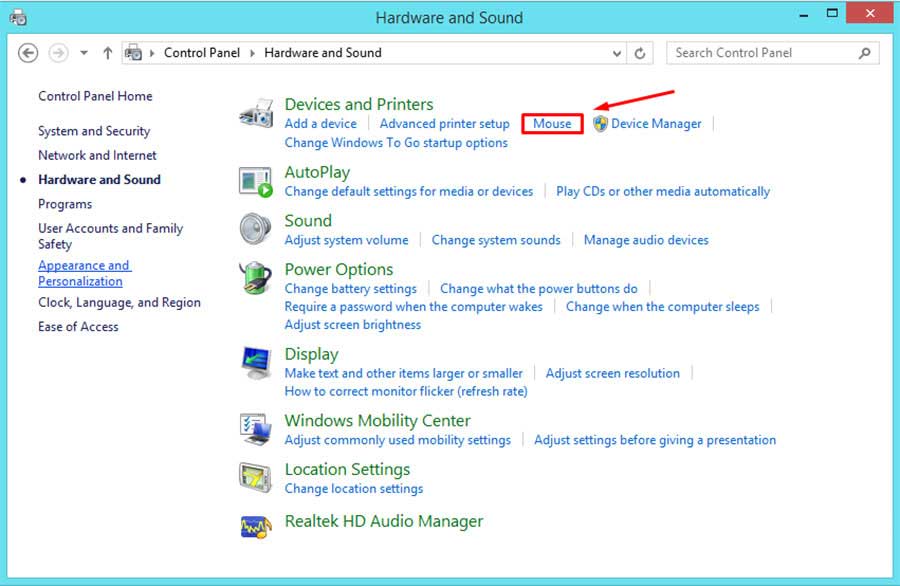Open Make text and other items larger
Screen dimensions: 900x586
[x=404, y=374]
